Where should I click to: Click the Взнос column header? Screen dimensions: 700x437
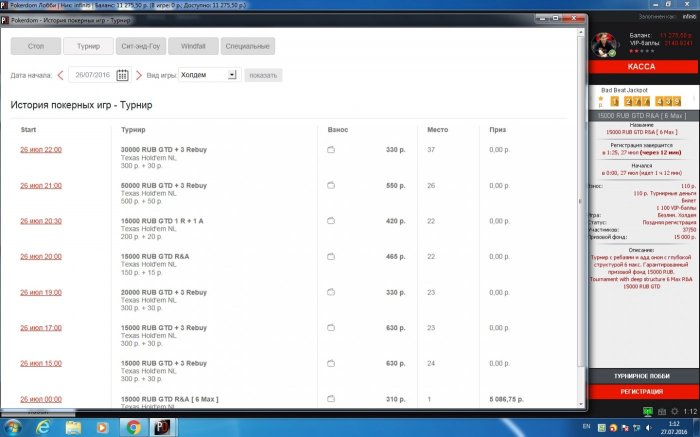point(338,129)
